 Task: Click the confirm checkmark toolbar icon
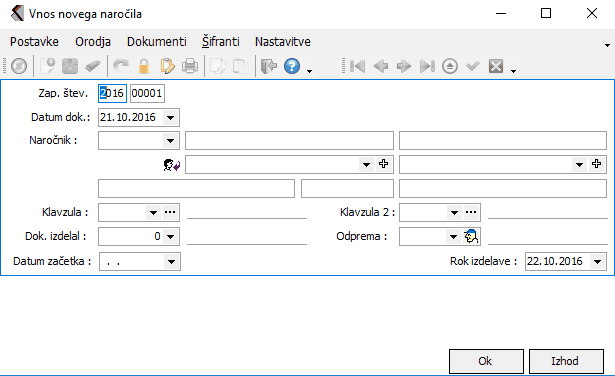coord(473,66)
